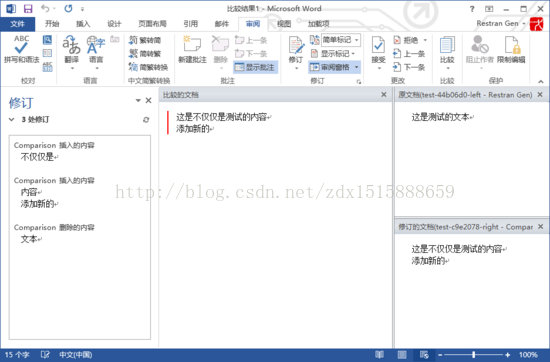This screenshot has width=550, height=362.
Task: Open the 文件 file tab
Action: [18, 24]
